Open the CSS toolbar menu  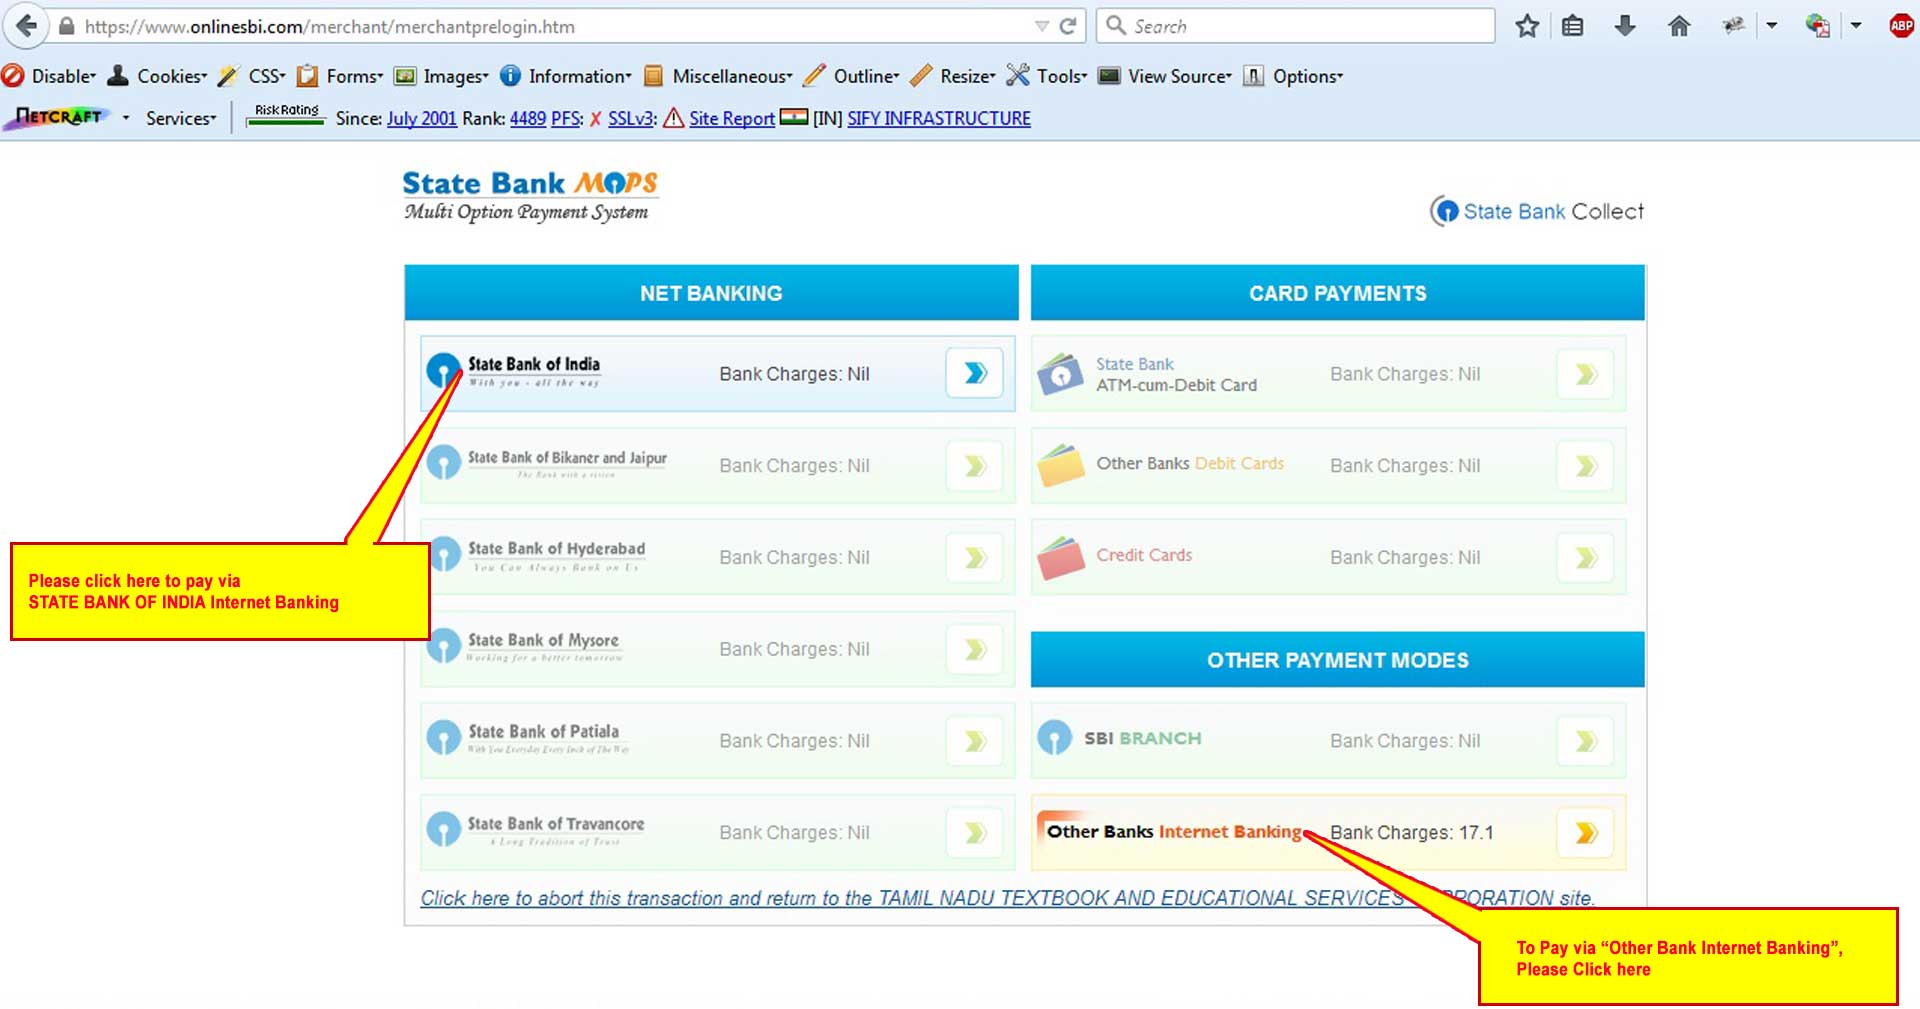253,76
